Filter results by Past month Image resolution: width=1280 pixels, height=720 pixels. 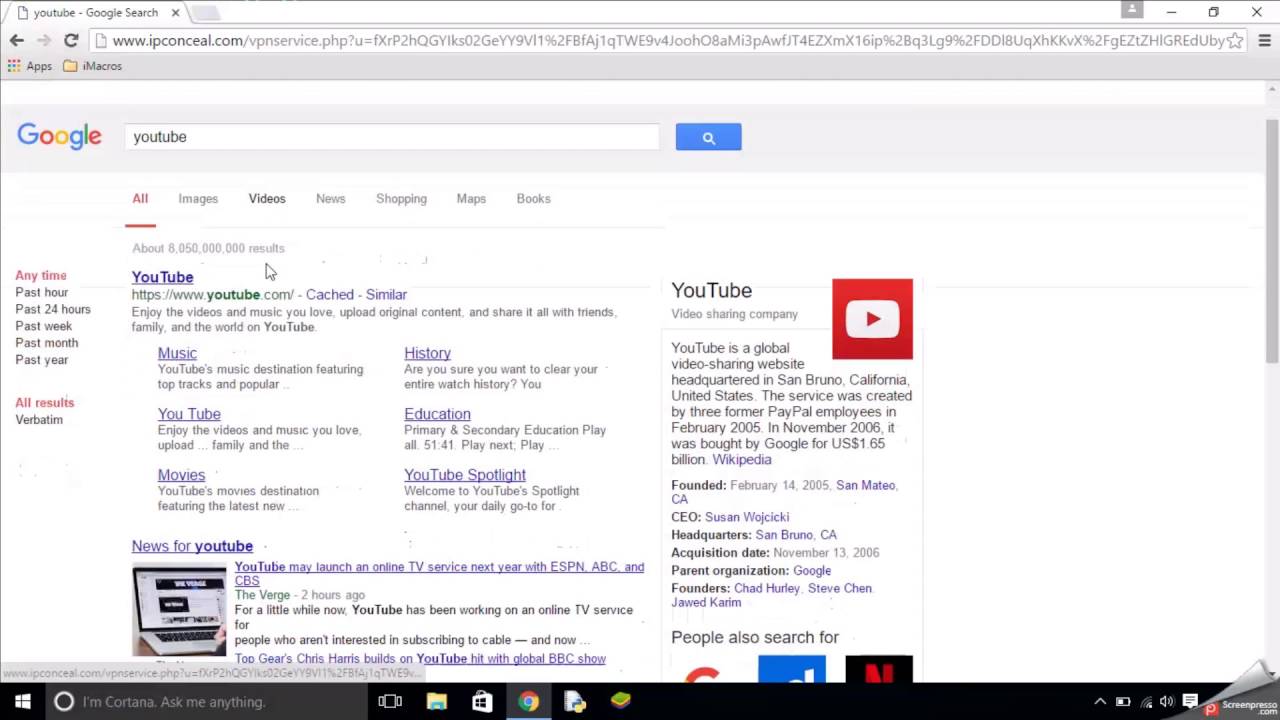point(47,343)
